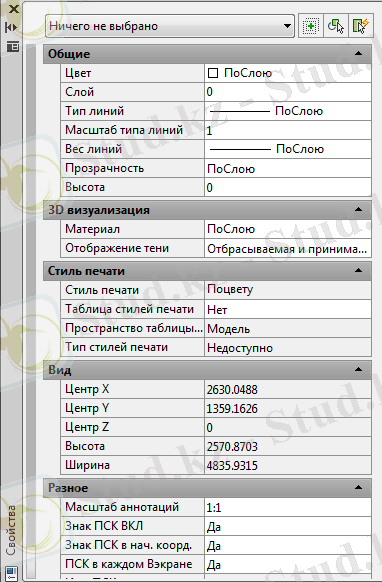Click the Ширина value 4835.9315
This screenshot has width=382, height=582.
[288, 465]
